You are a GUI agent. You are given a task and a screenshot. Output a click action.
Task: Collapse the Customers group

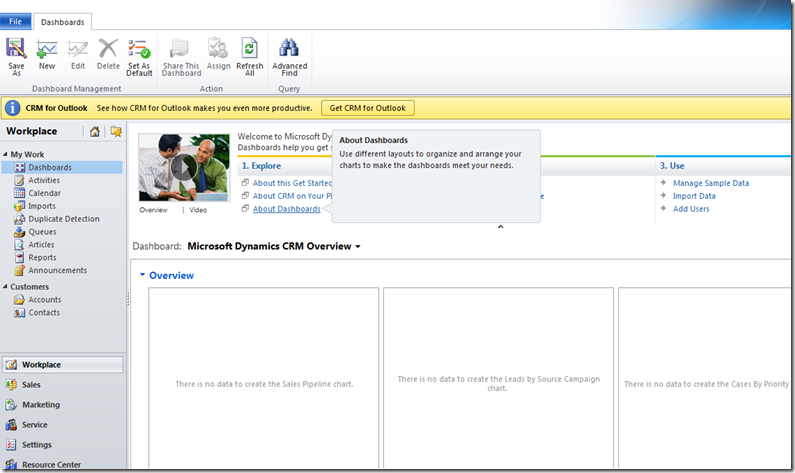pyautogui.click(x=5, y=286)
